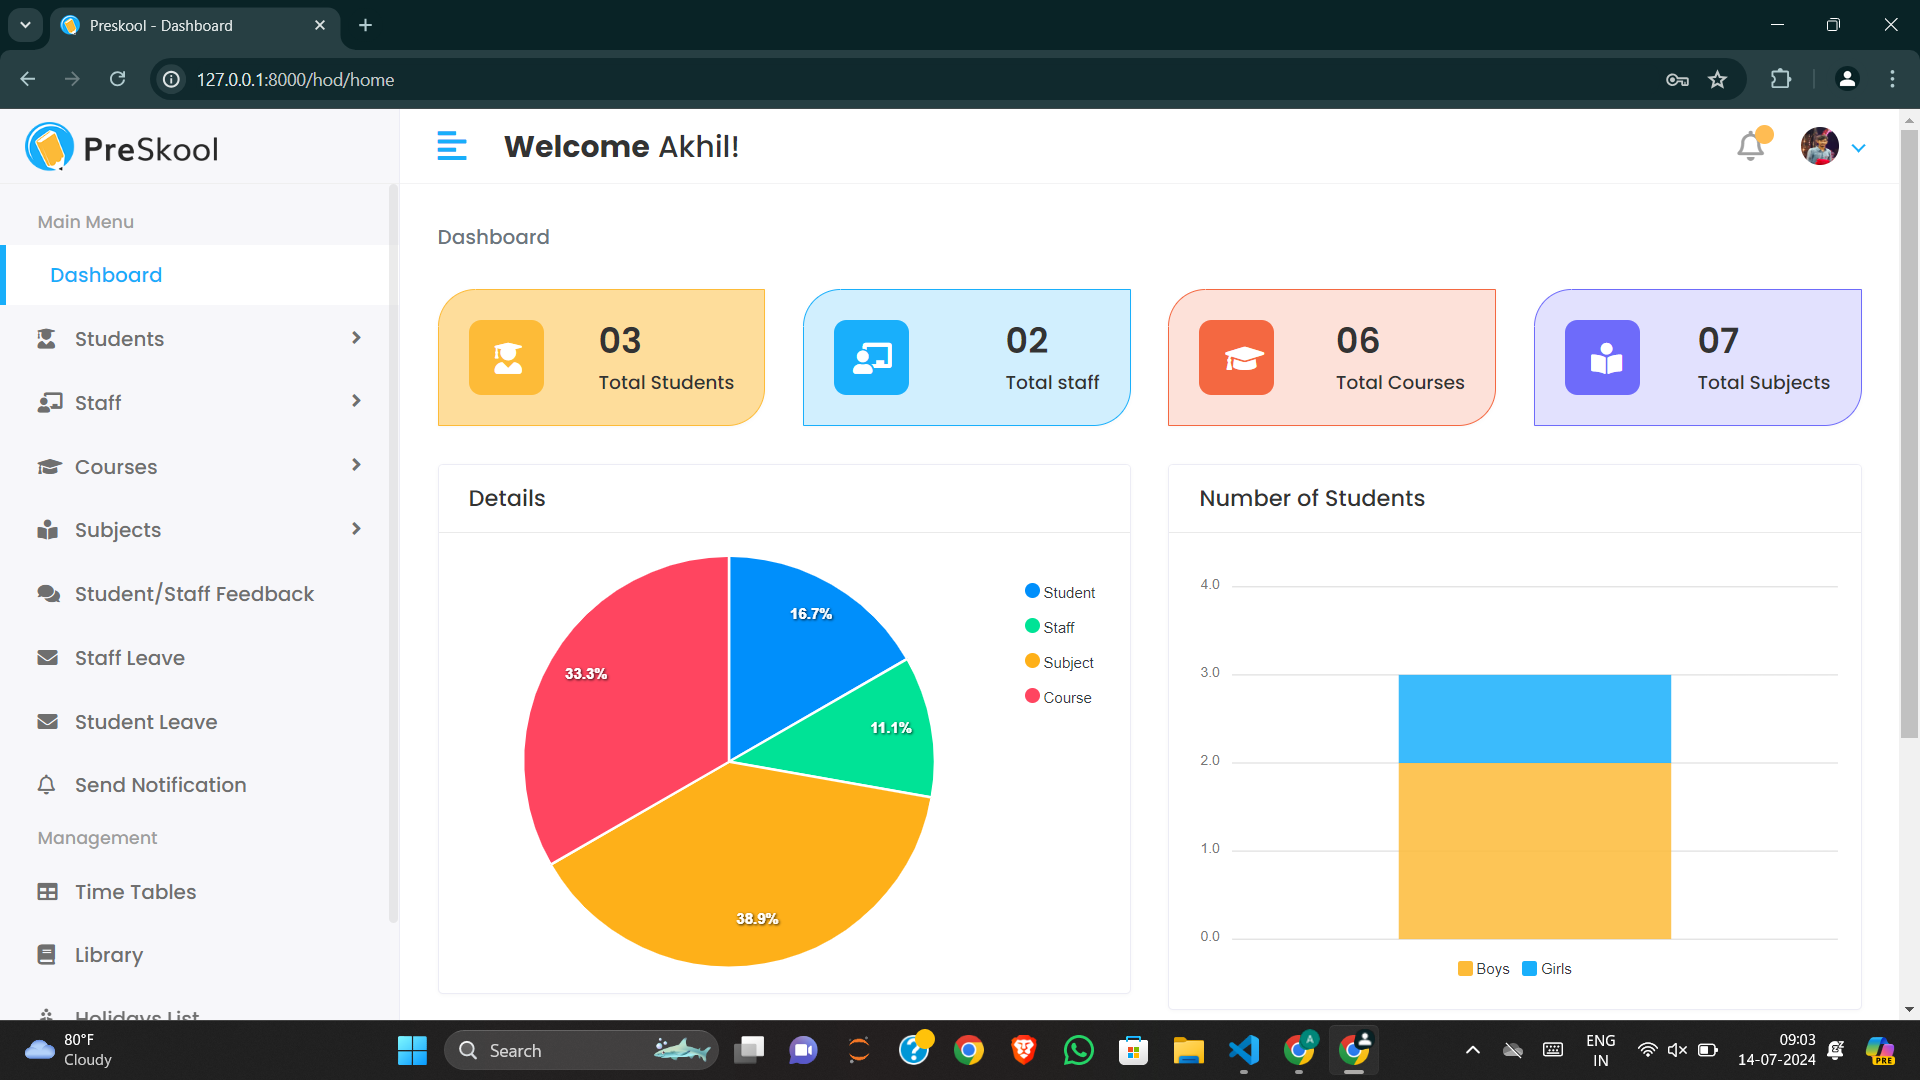Click the PreSkool logo
The height and width of the screenshot is (1080, 1920).
click(x=122, y=148)
